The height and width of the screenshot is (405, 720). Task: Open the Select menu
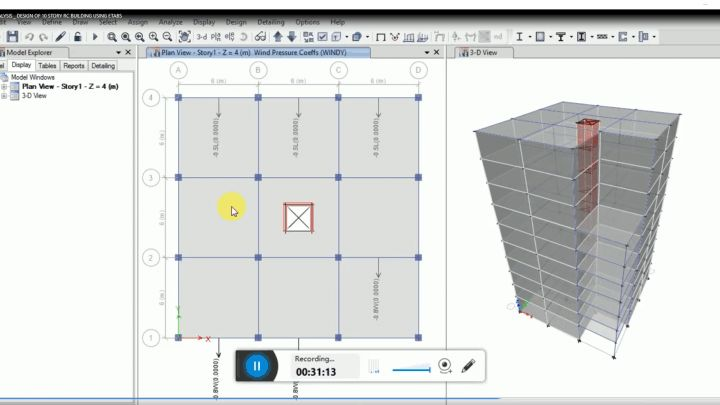(108, 22)
